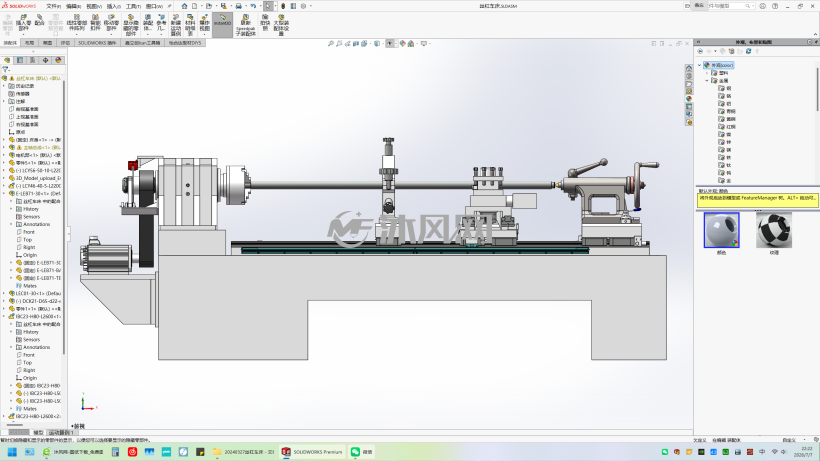
Task: Switch to the 草图 (Sketch) ribbon tab
Action: point(48,43)
